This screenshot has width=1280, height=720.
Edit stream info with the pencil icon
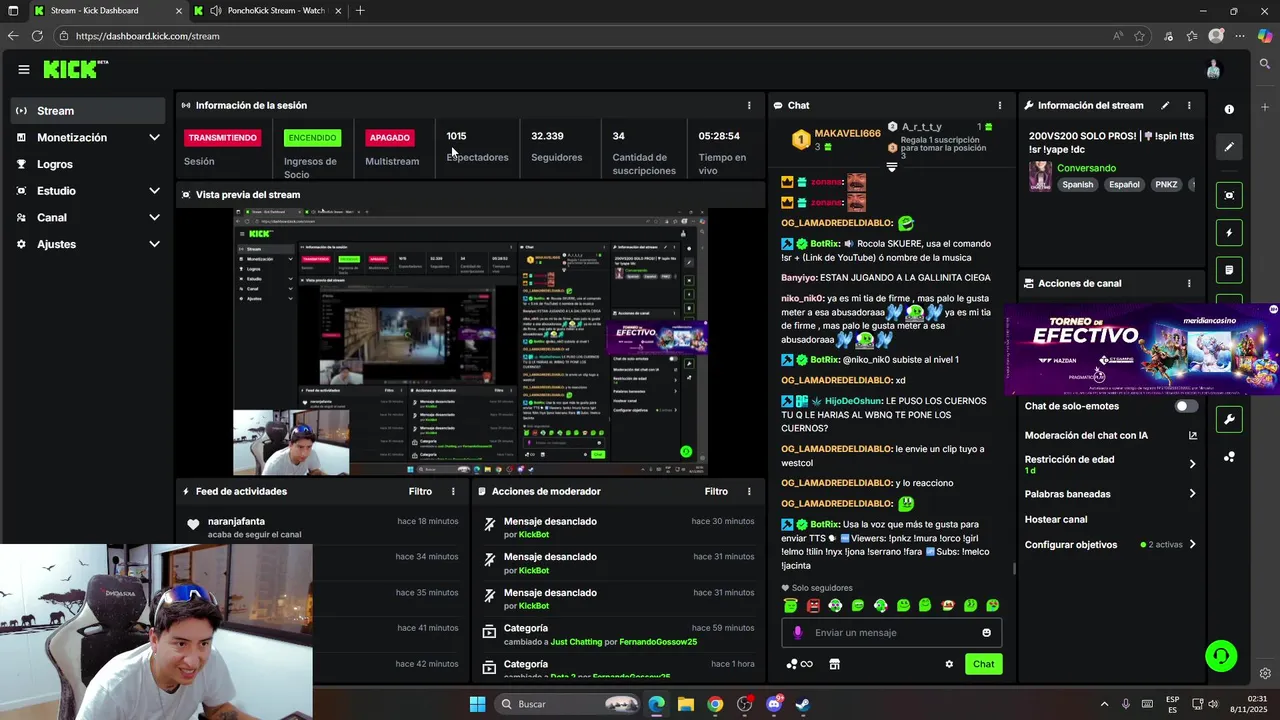point(1165,105)
